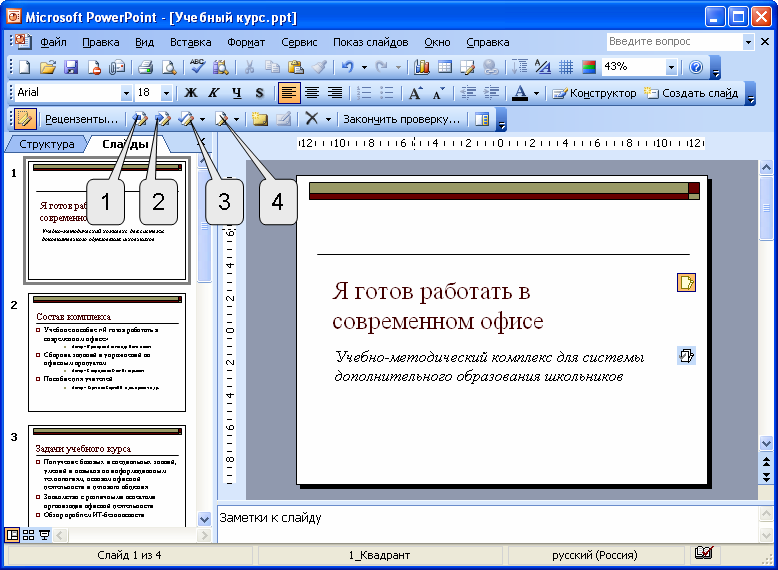The image size is (778, 570).
Task: Open the review comment marker on slide
Action: pos(686,283)
